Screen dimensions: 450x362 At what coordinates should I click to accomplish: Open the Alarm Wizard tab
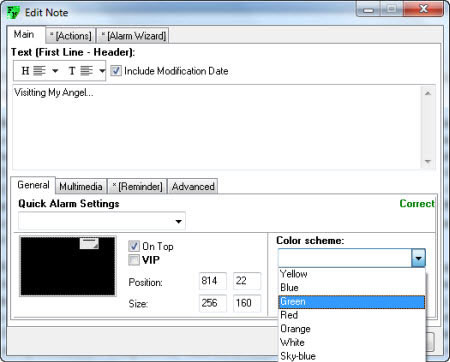(x=133, y=36)
